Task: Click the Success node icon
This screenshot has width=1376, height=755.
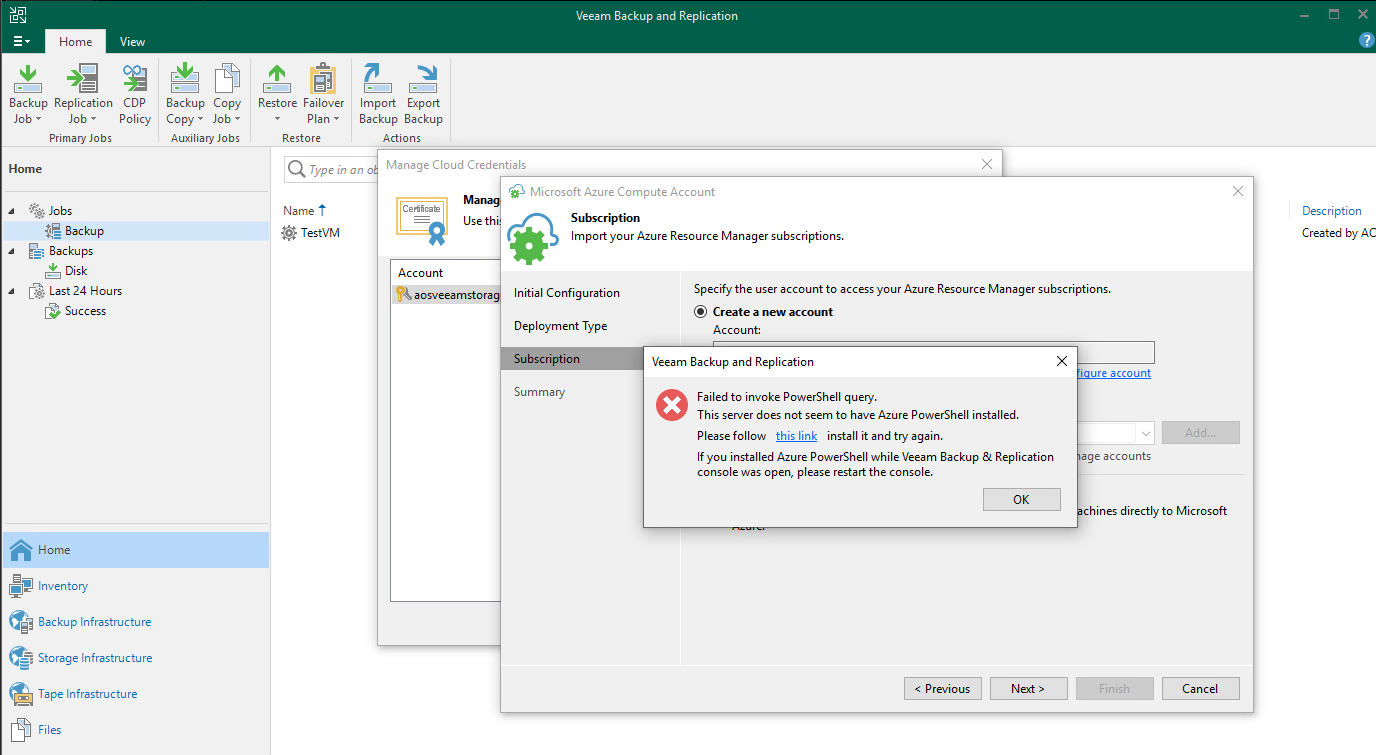Action: point(54,311)
